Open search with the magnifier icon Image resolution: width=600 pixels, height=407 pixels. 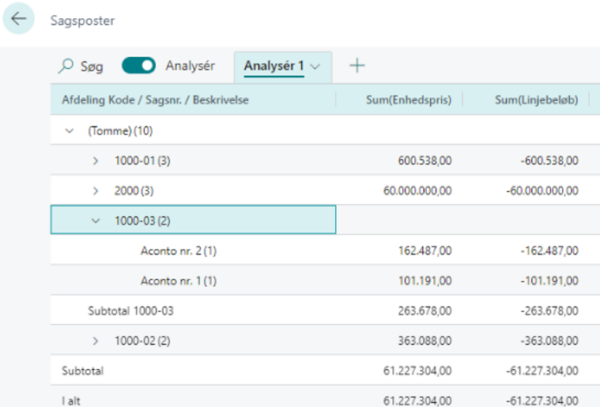click(66, 66)
